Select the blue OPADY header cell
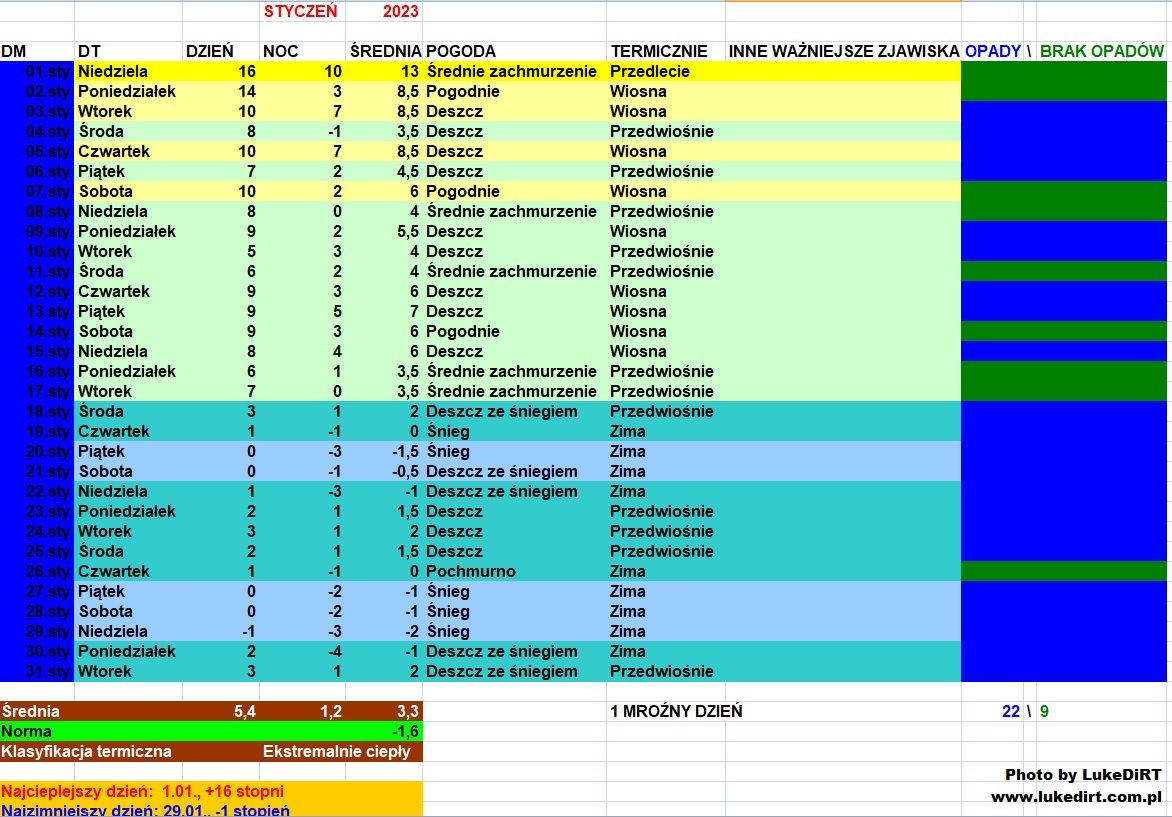The height and width of the screenshot is (817, 1172). [x=992, y=51]
